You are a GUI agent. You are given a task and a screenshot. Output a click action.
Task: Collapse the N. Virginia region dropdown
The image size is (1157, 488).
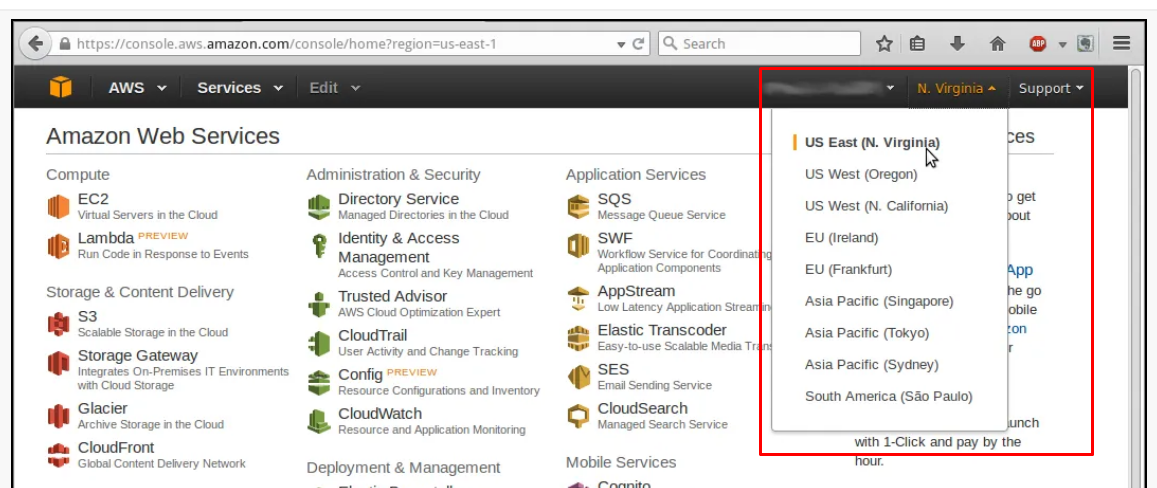956,89
